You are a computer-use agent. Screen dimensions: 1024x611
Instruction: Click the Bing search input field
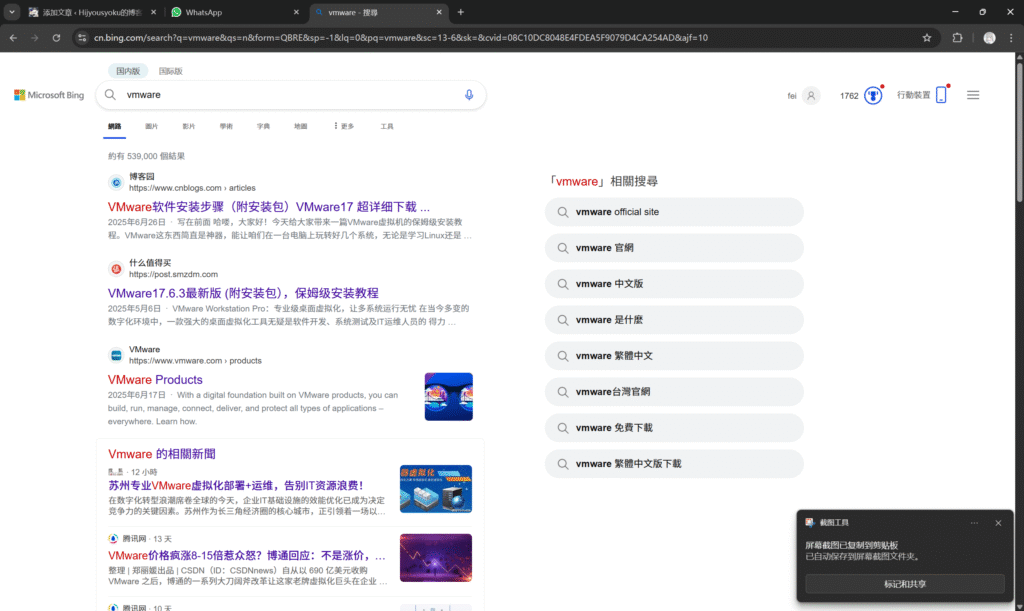[291, 95]
